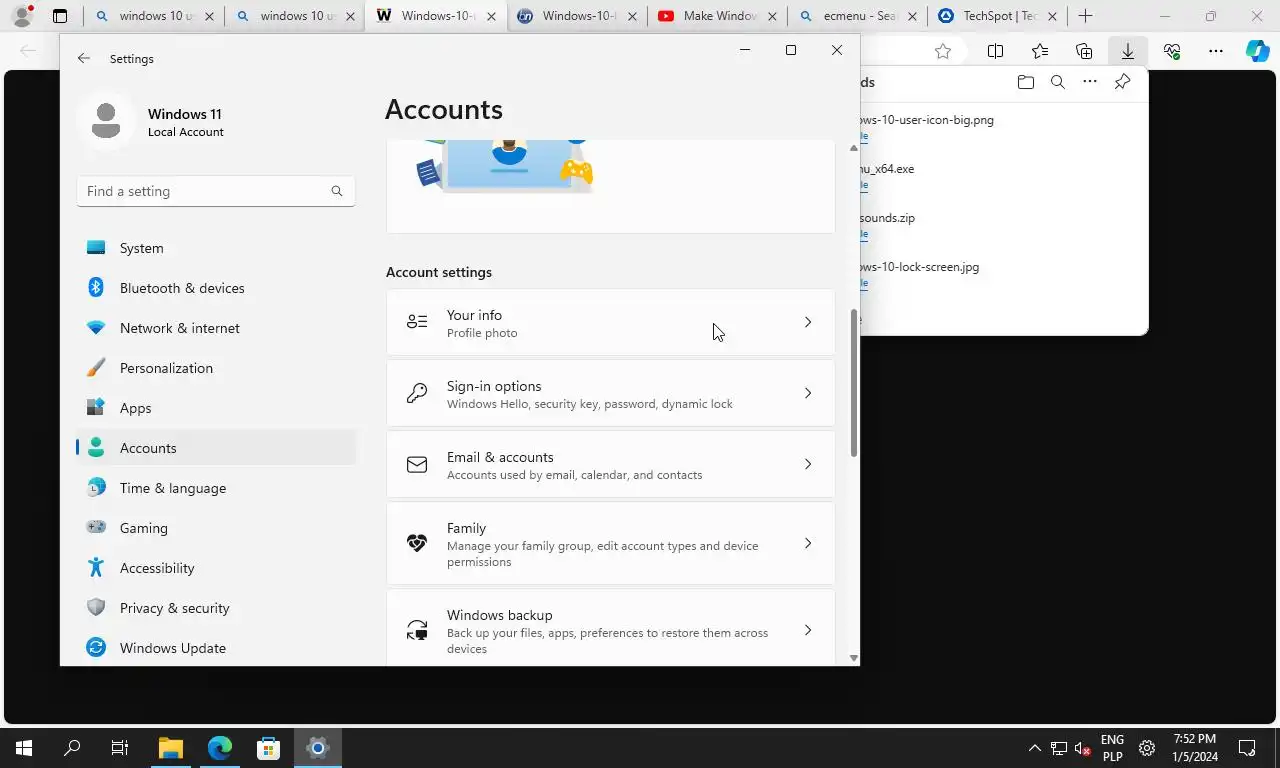Expand Sign-in options chevron arrow

pyautogui.click(x=808, y=393)
